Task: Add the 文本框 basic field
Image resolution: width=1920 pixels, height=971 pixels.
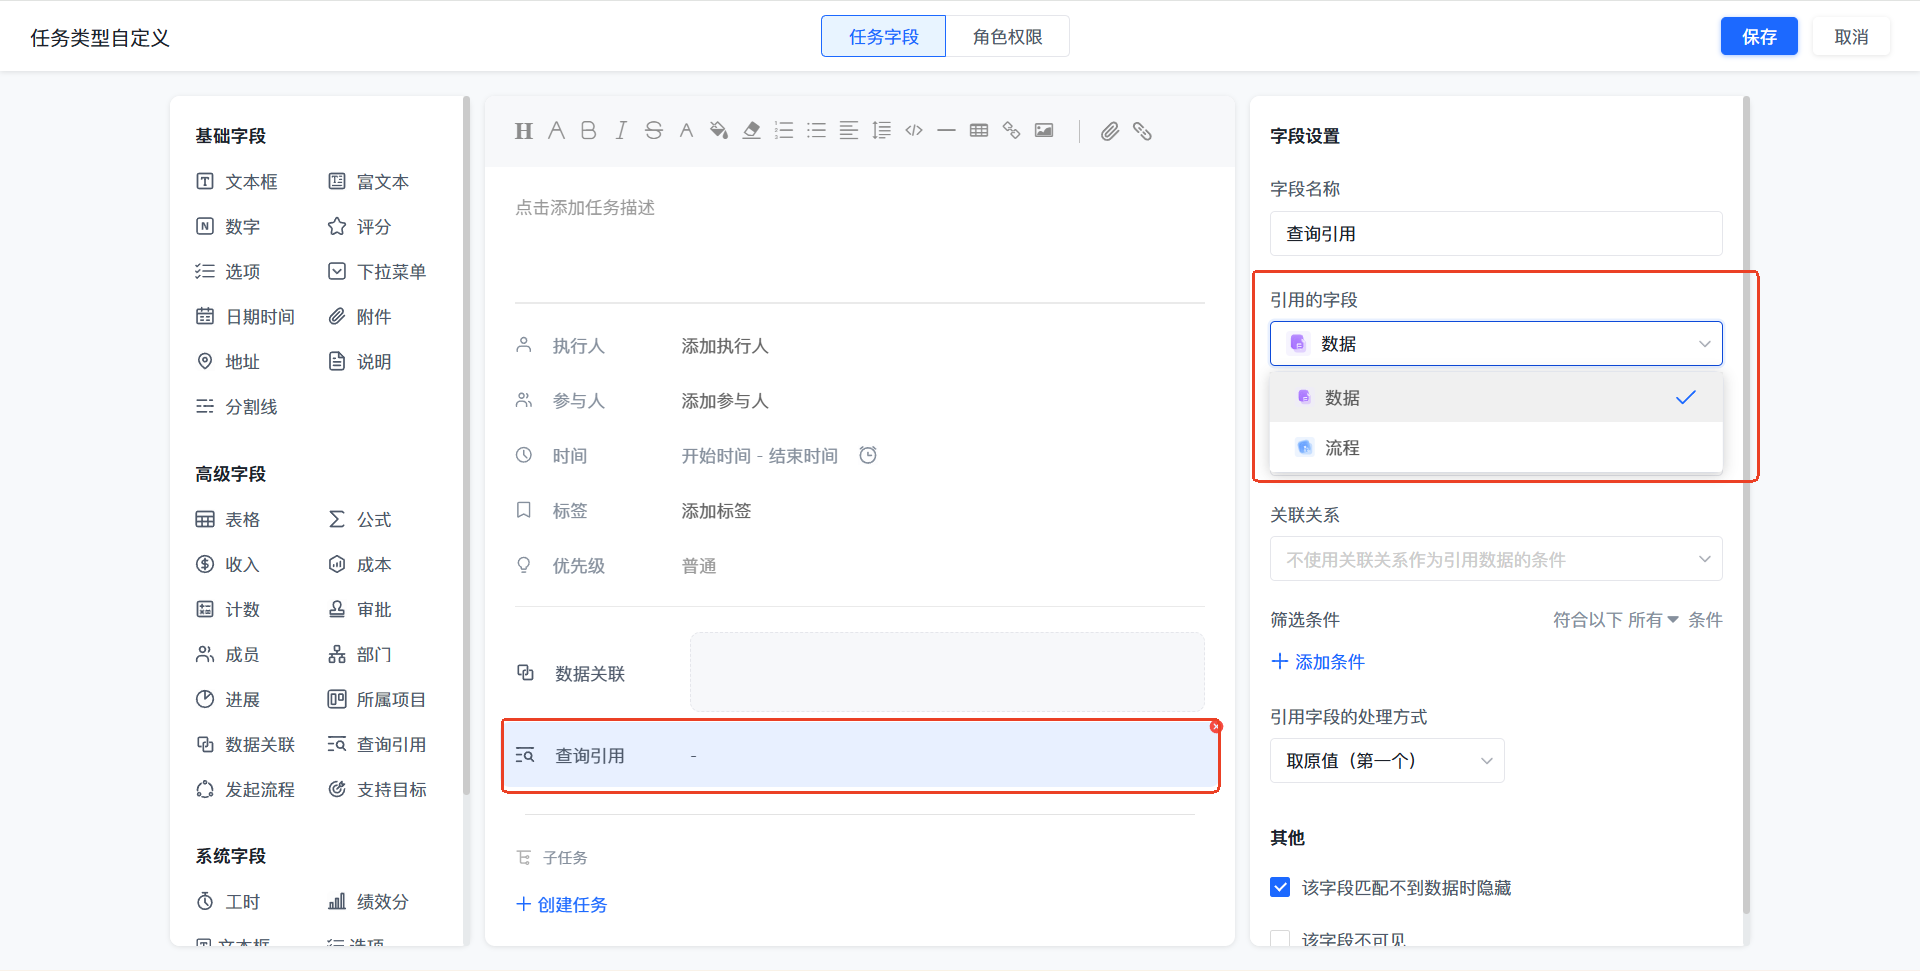Action: click(x=237, y=182)
